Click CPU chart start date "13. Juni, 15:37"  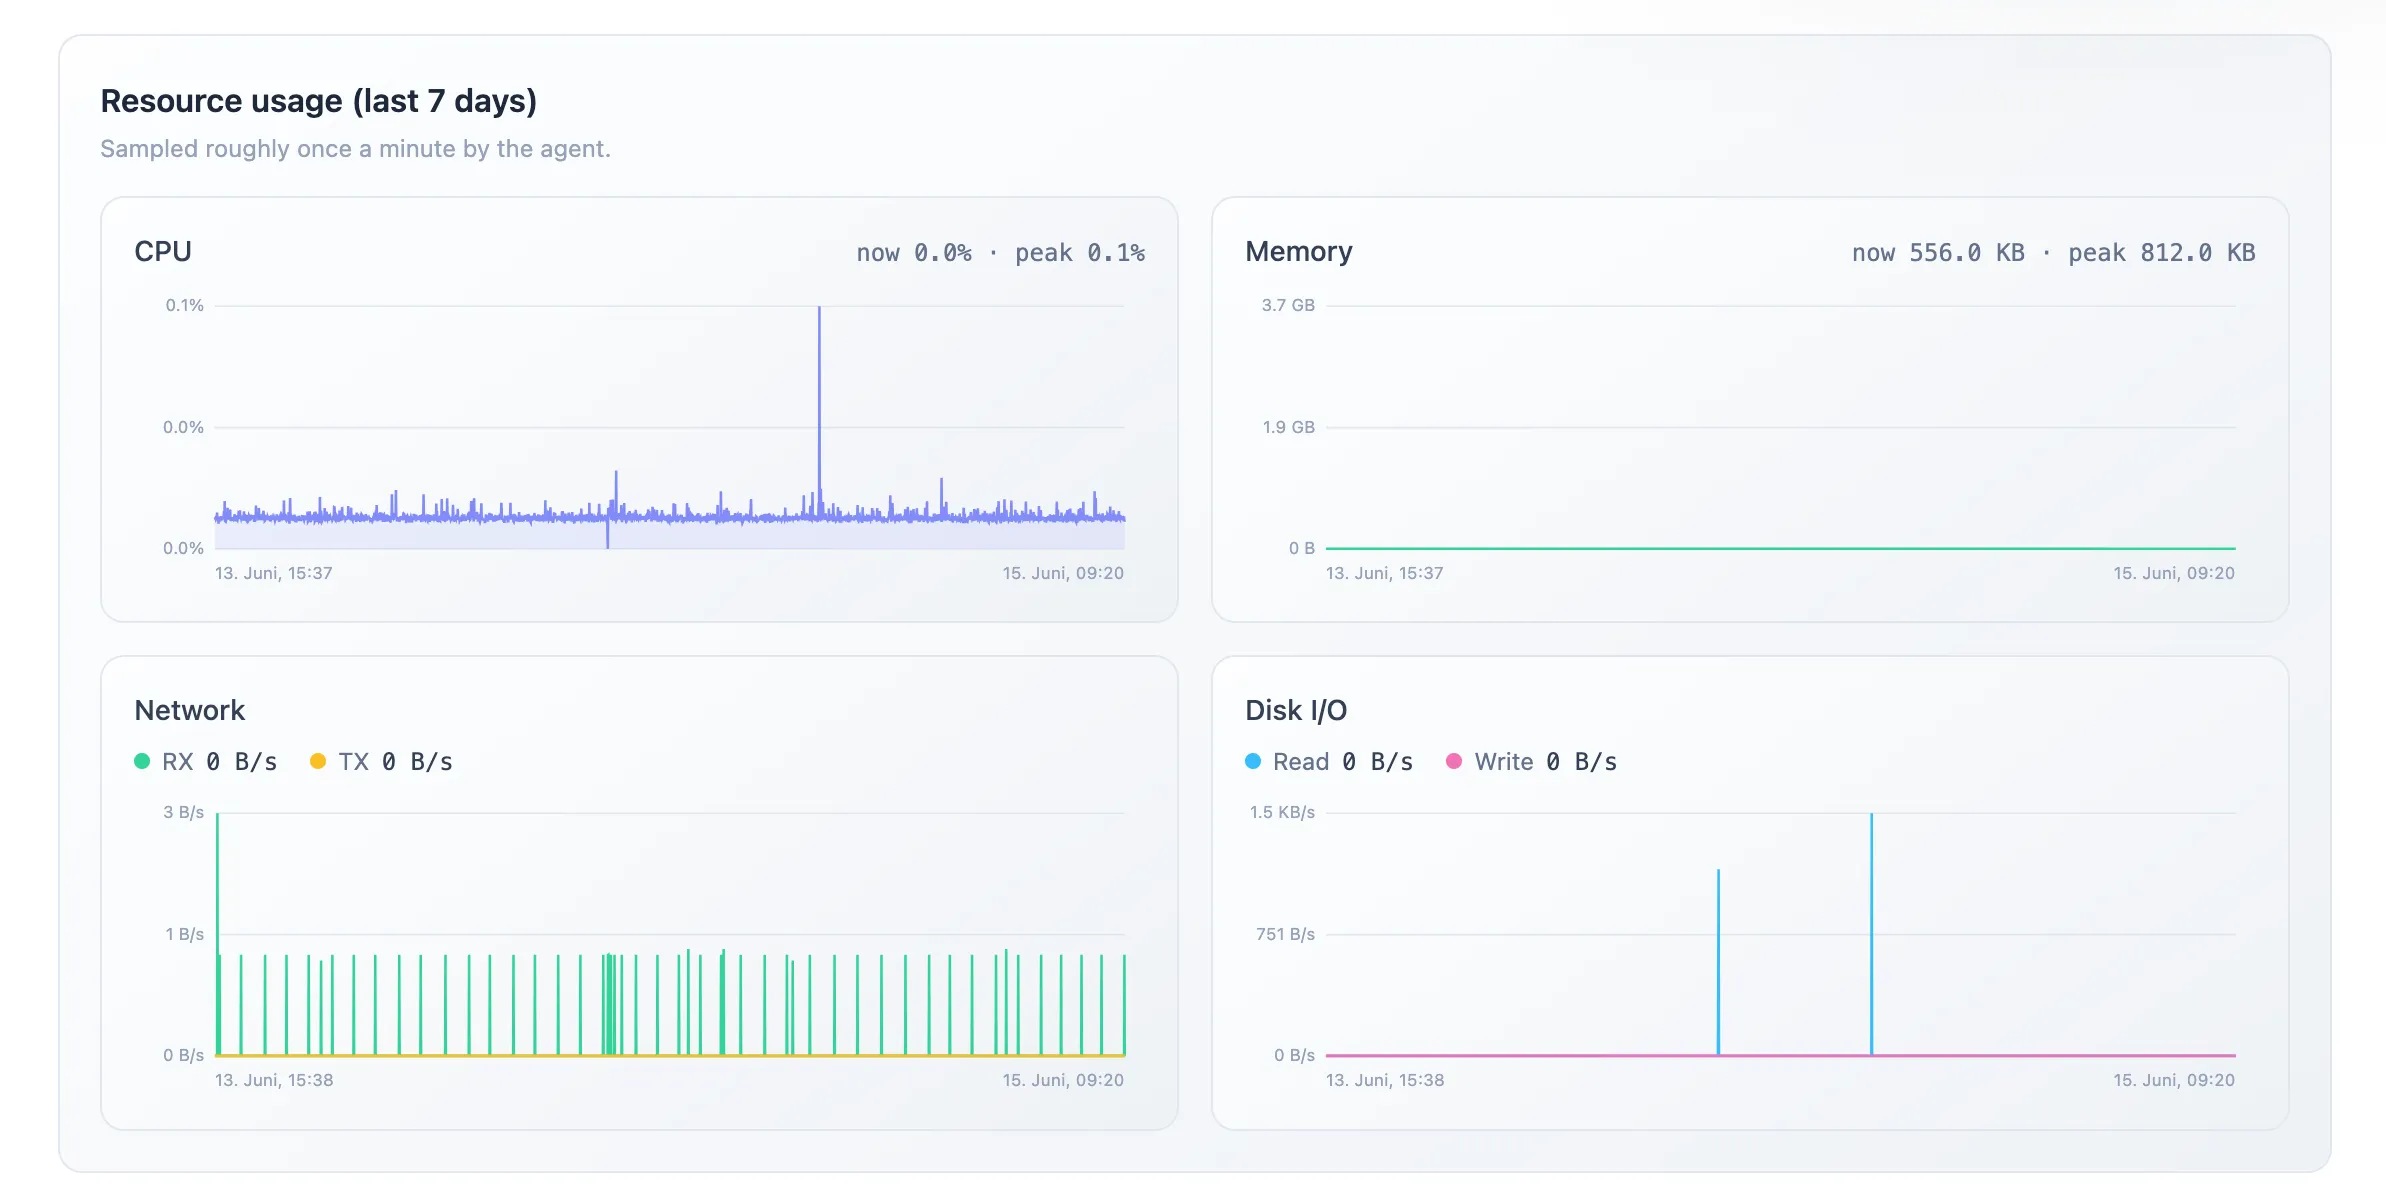pos(274,573)
